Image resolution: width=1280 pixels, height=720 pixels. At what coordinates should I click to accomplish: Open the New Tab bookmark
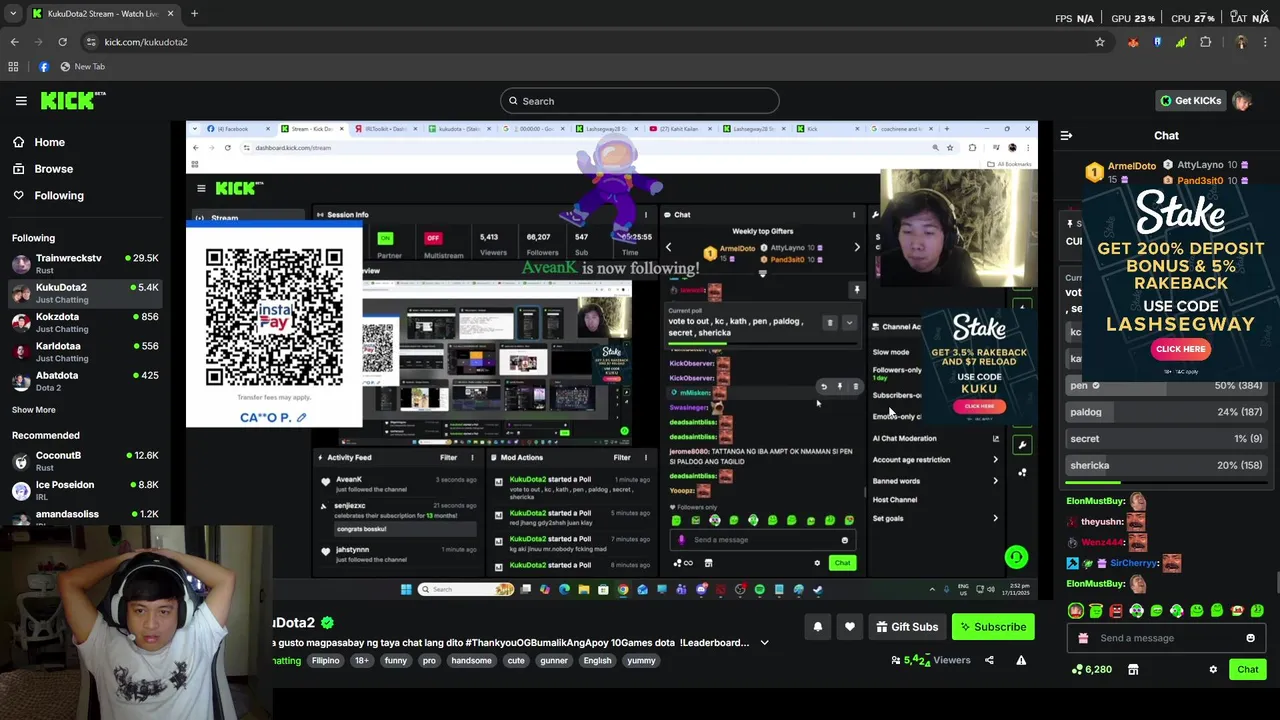pyautogui.click(x=82, y=67)
